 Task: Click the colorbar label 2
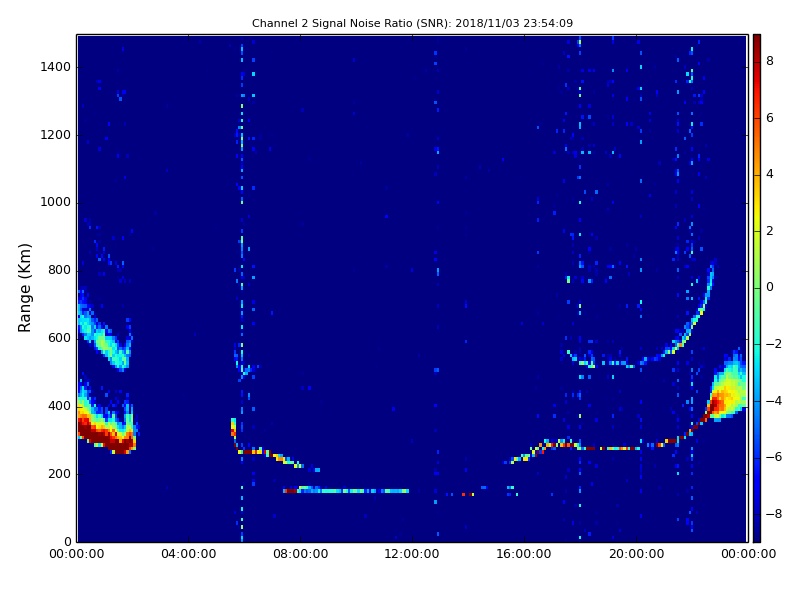pos(770,231)
